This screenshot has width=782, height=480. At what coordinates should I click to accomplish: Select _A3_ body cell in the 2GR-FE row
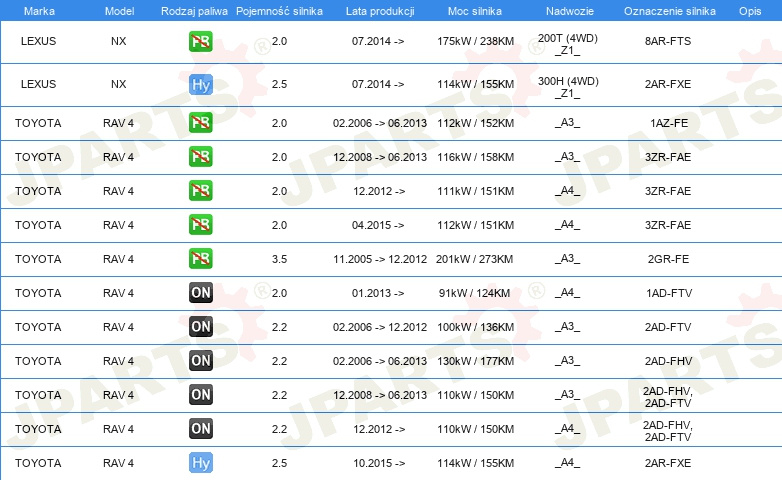pos(568,259)
